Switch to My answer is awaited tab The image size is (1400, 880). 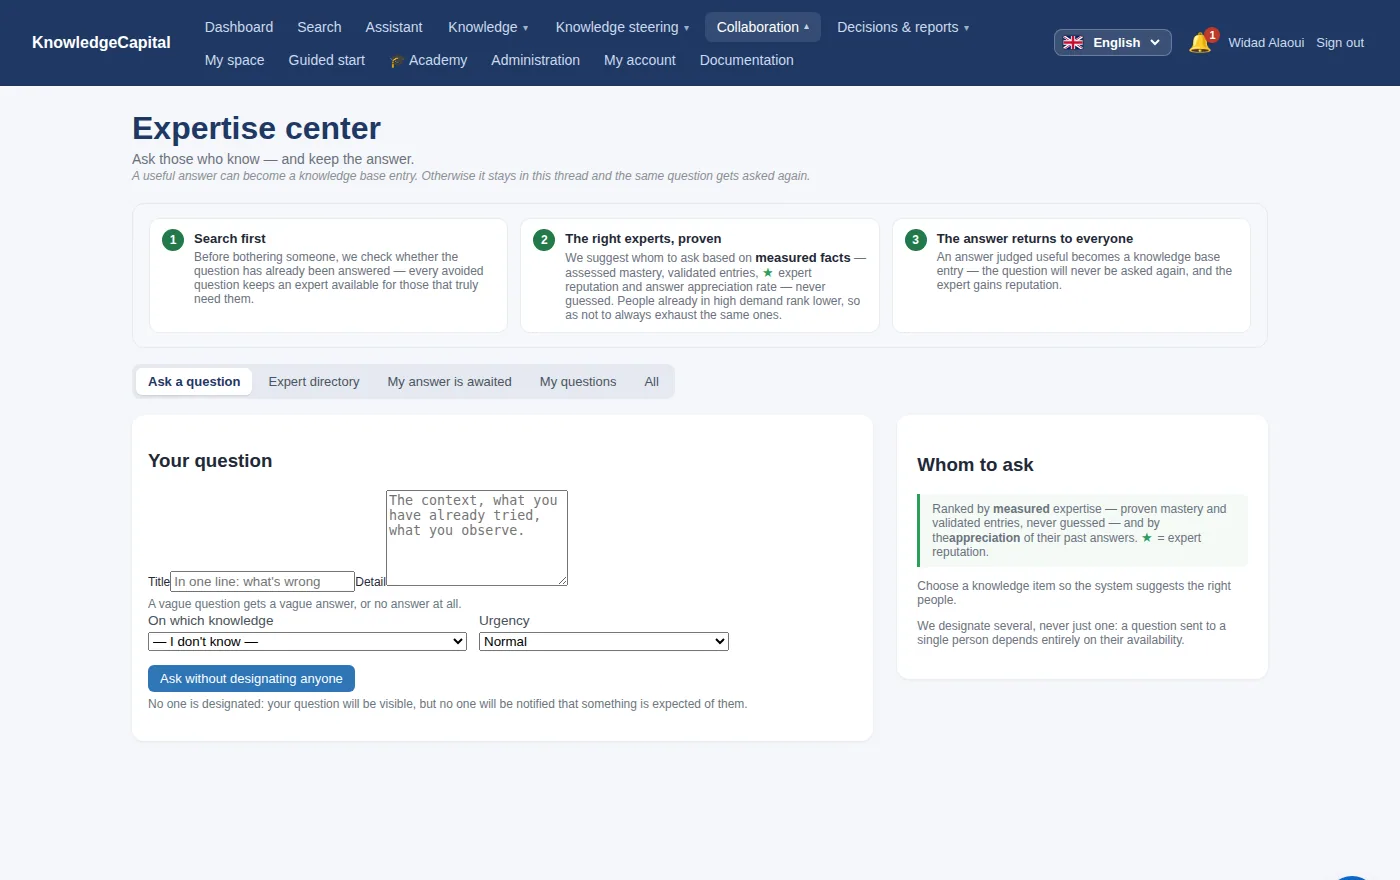point(450,381)
